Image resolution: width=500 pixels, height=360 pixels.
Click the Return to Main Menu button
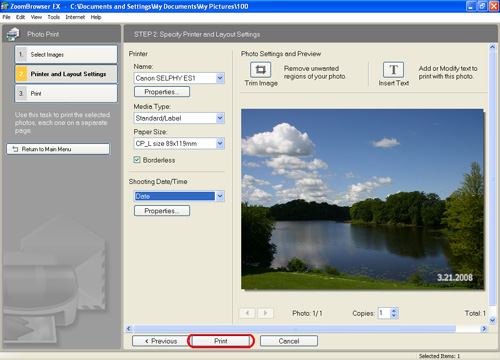58,149
